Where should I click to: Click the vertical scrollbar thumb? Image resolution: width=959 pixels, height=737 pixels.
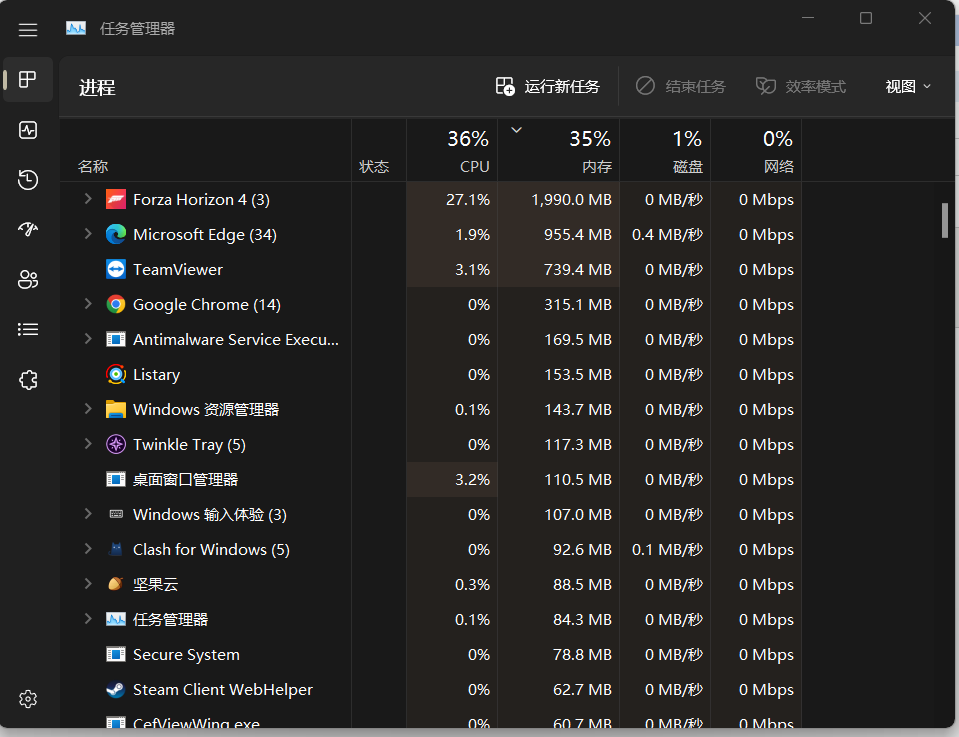(945, 220)
